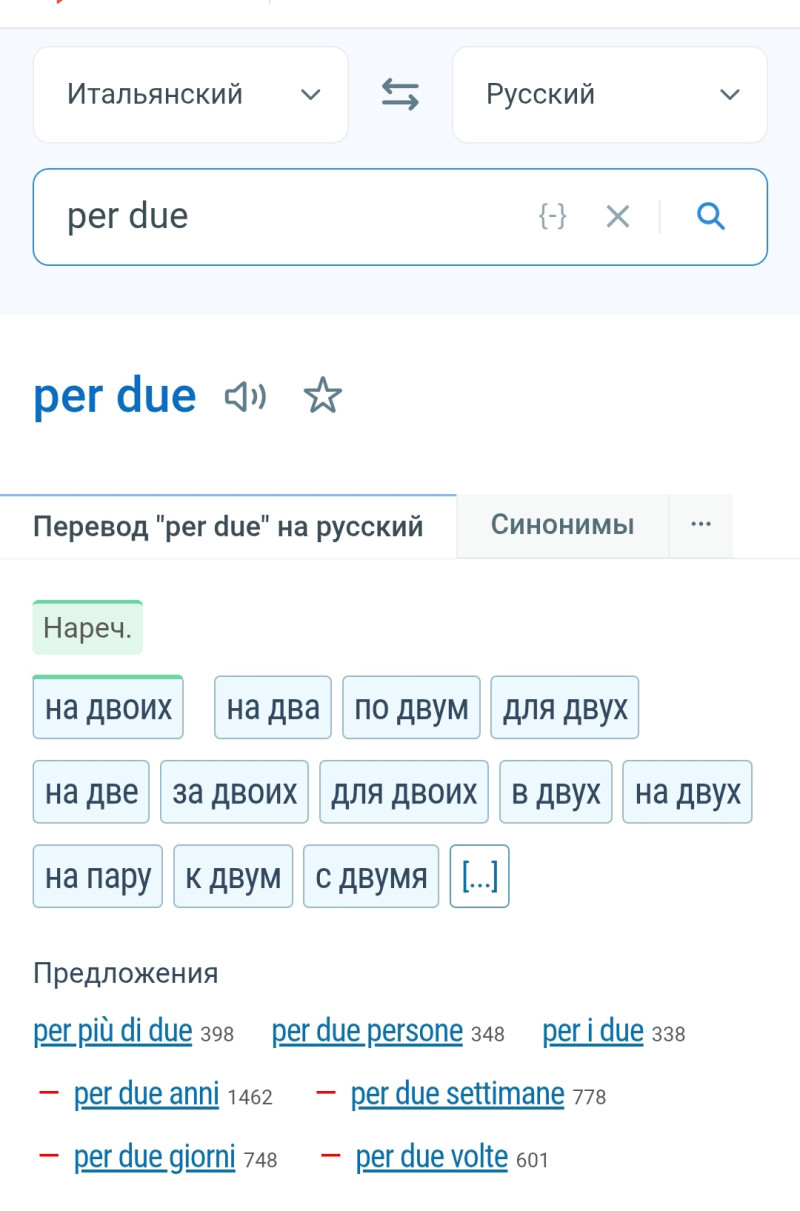The image size is (800, 1211).
Task: Follow the per due anni link
Action: click(x=146, y=1095)
